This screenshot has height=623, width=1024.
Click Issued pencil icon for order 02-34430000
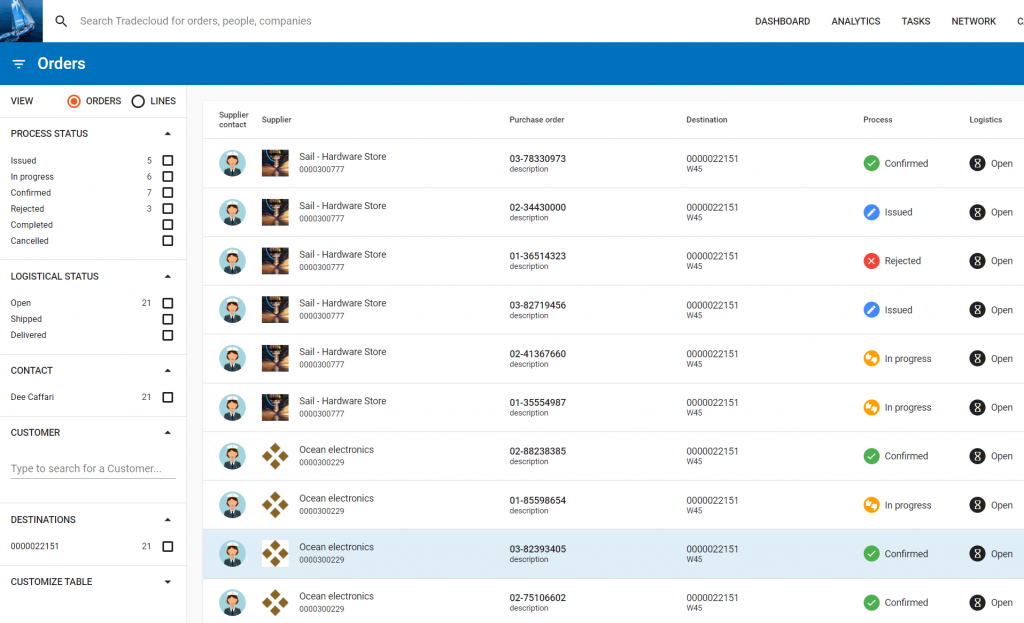pyautogui.click(x=871, y=212)
